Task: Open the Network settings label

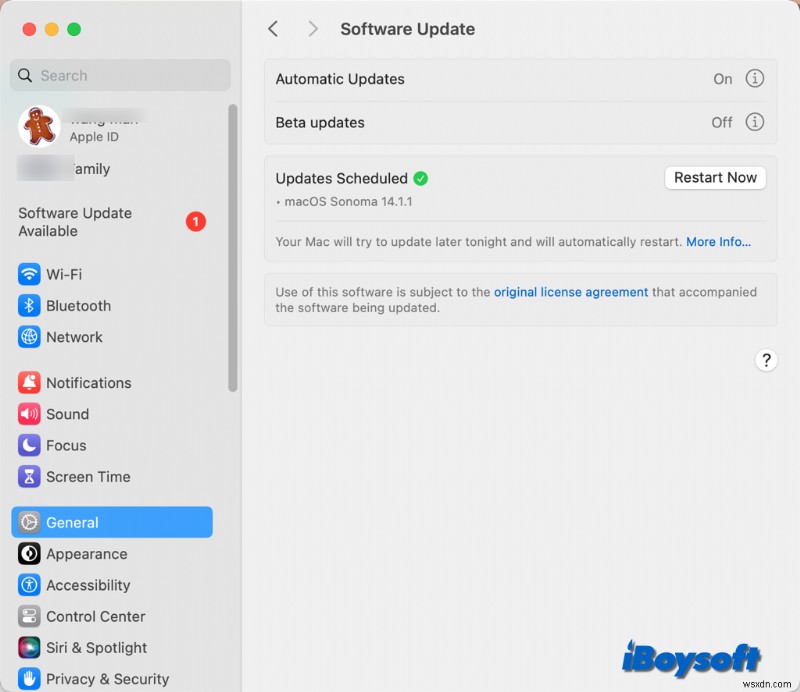Action: [74, 337]
